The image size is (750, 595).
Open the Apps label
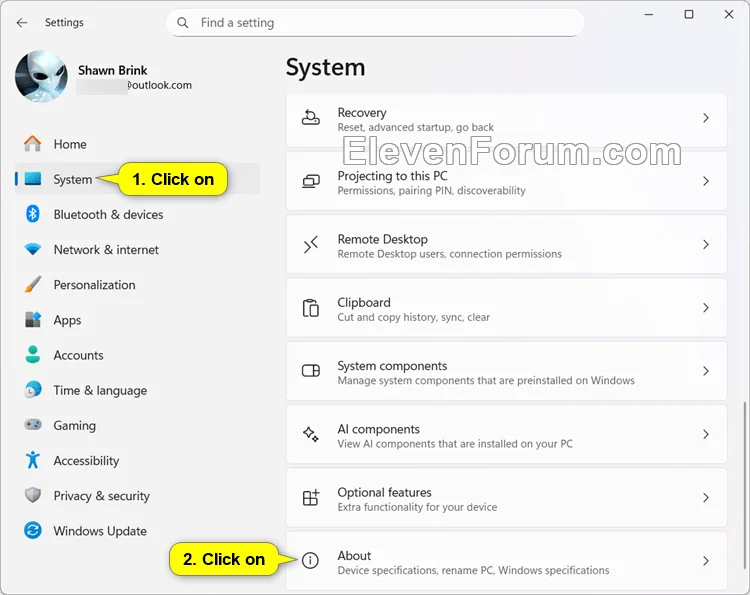click(x=67, y=320)
